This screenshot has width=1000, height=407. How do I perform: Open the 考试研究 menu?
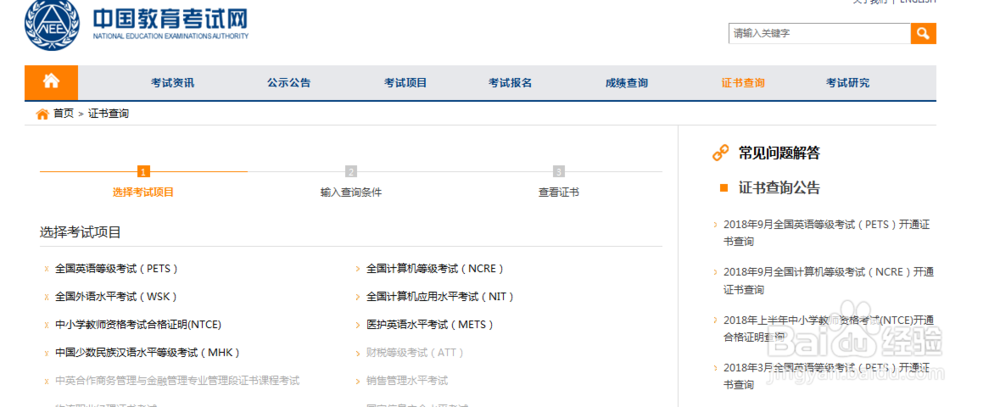click(x=848, y=83)
